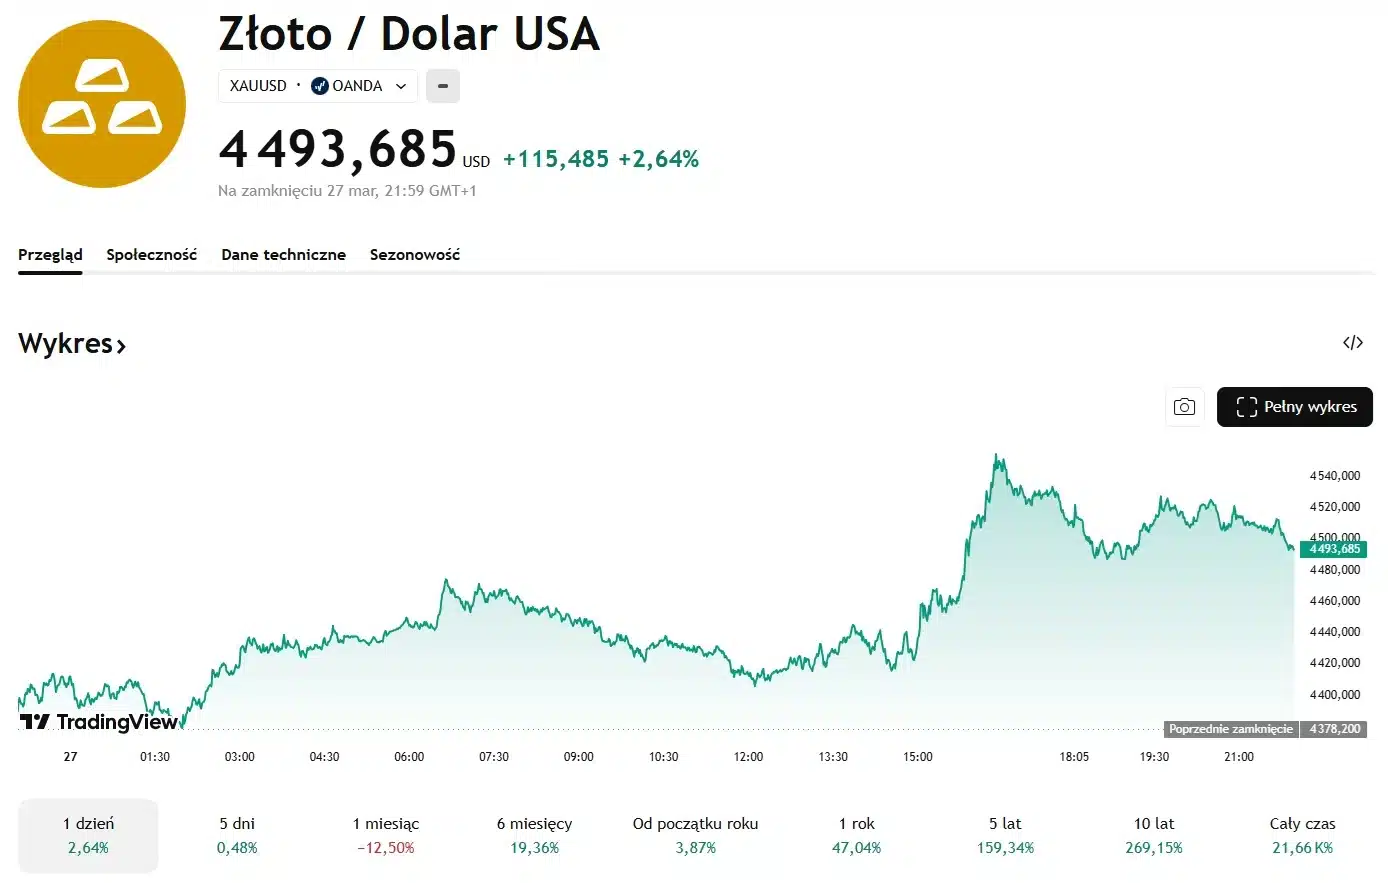Select the 1 miesiąc time range
The image size is (1388, 883).
[386, 835]
